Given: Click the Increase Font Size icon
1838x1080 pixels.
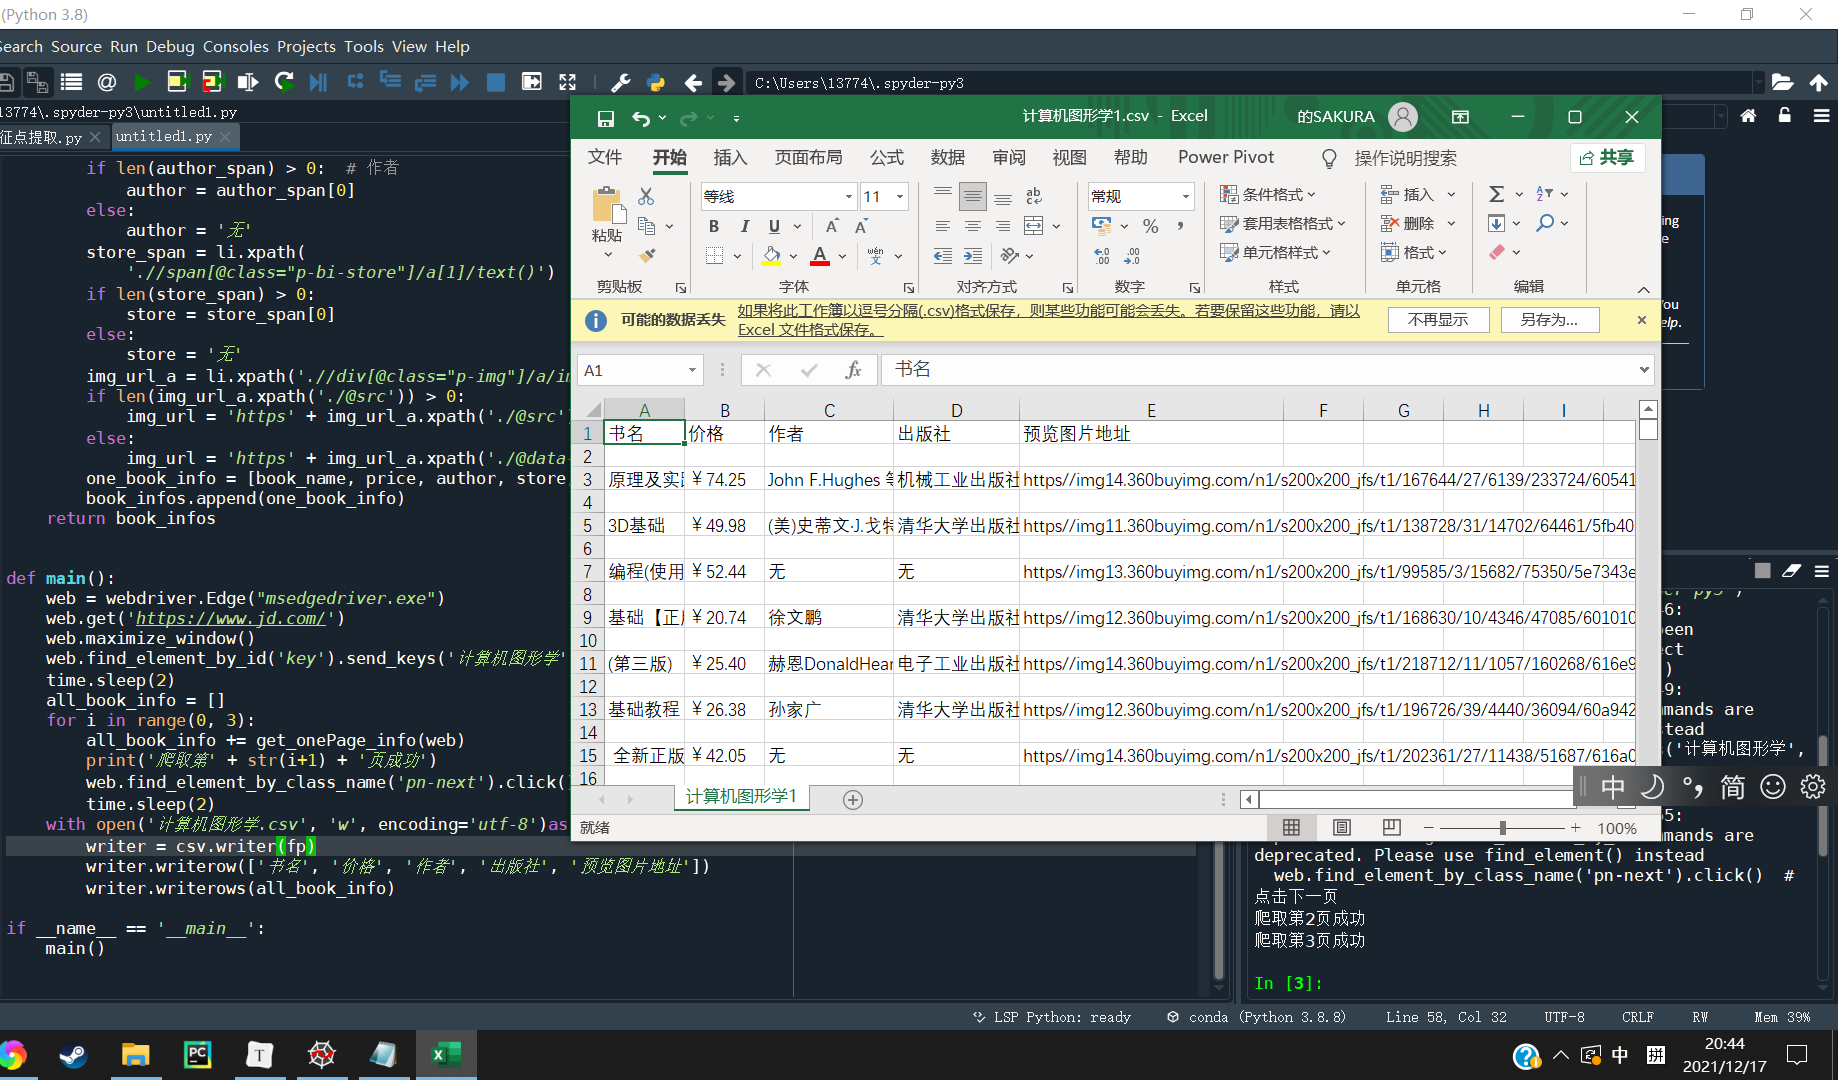Looking at the screenshot, I should (x=832, y=226).
